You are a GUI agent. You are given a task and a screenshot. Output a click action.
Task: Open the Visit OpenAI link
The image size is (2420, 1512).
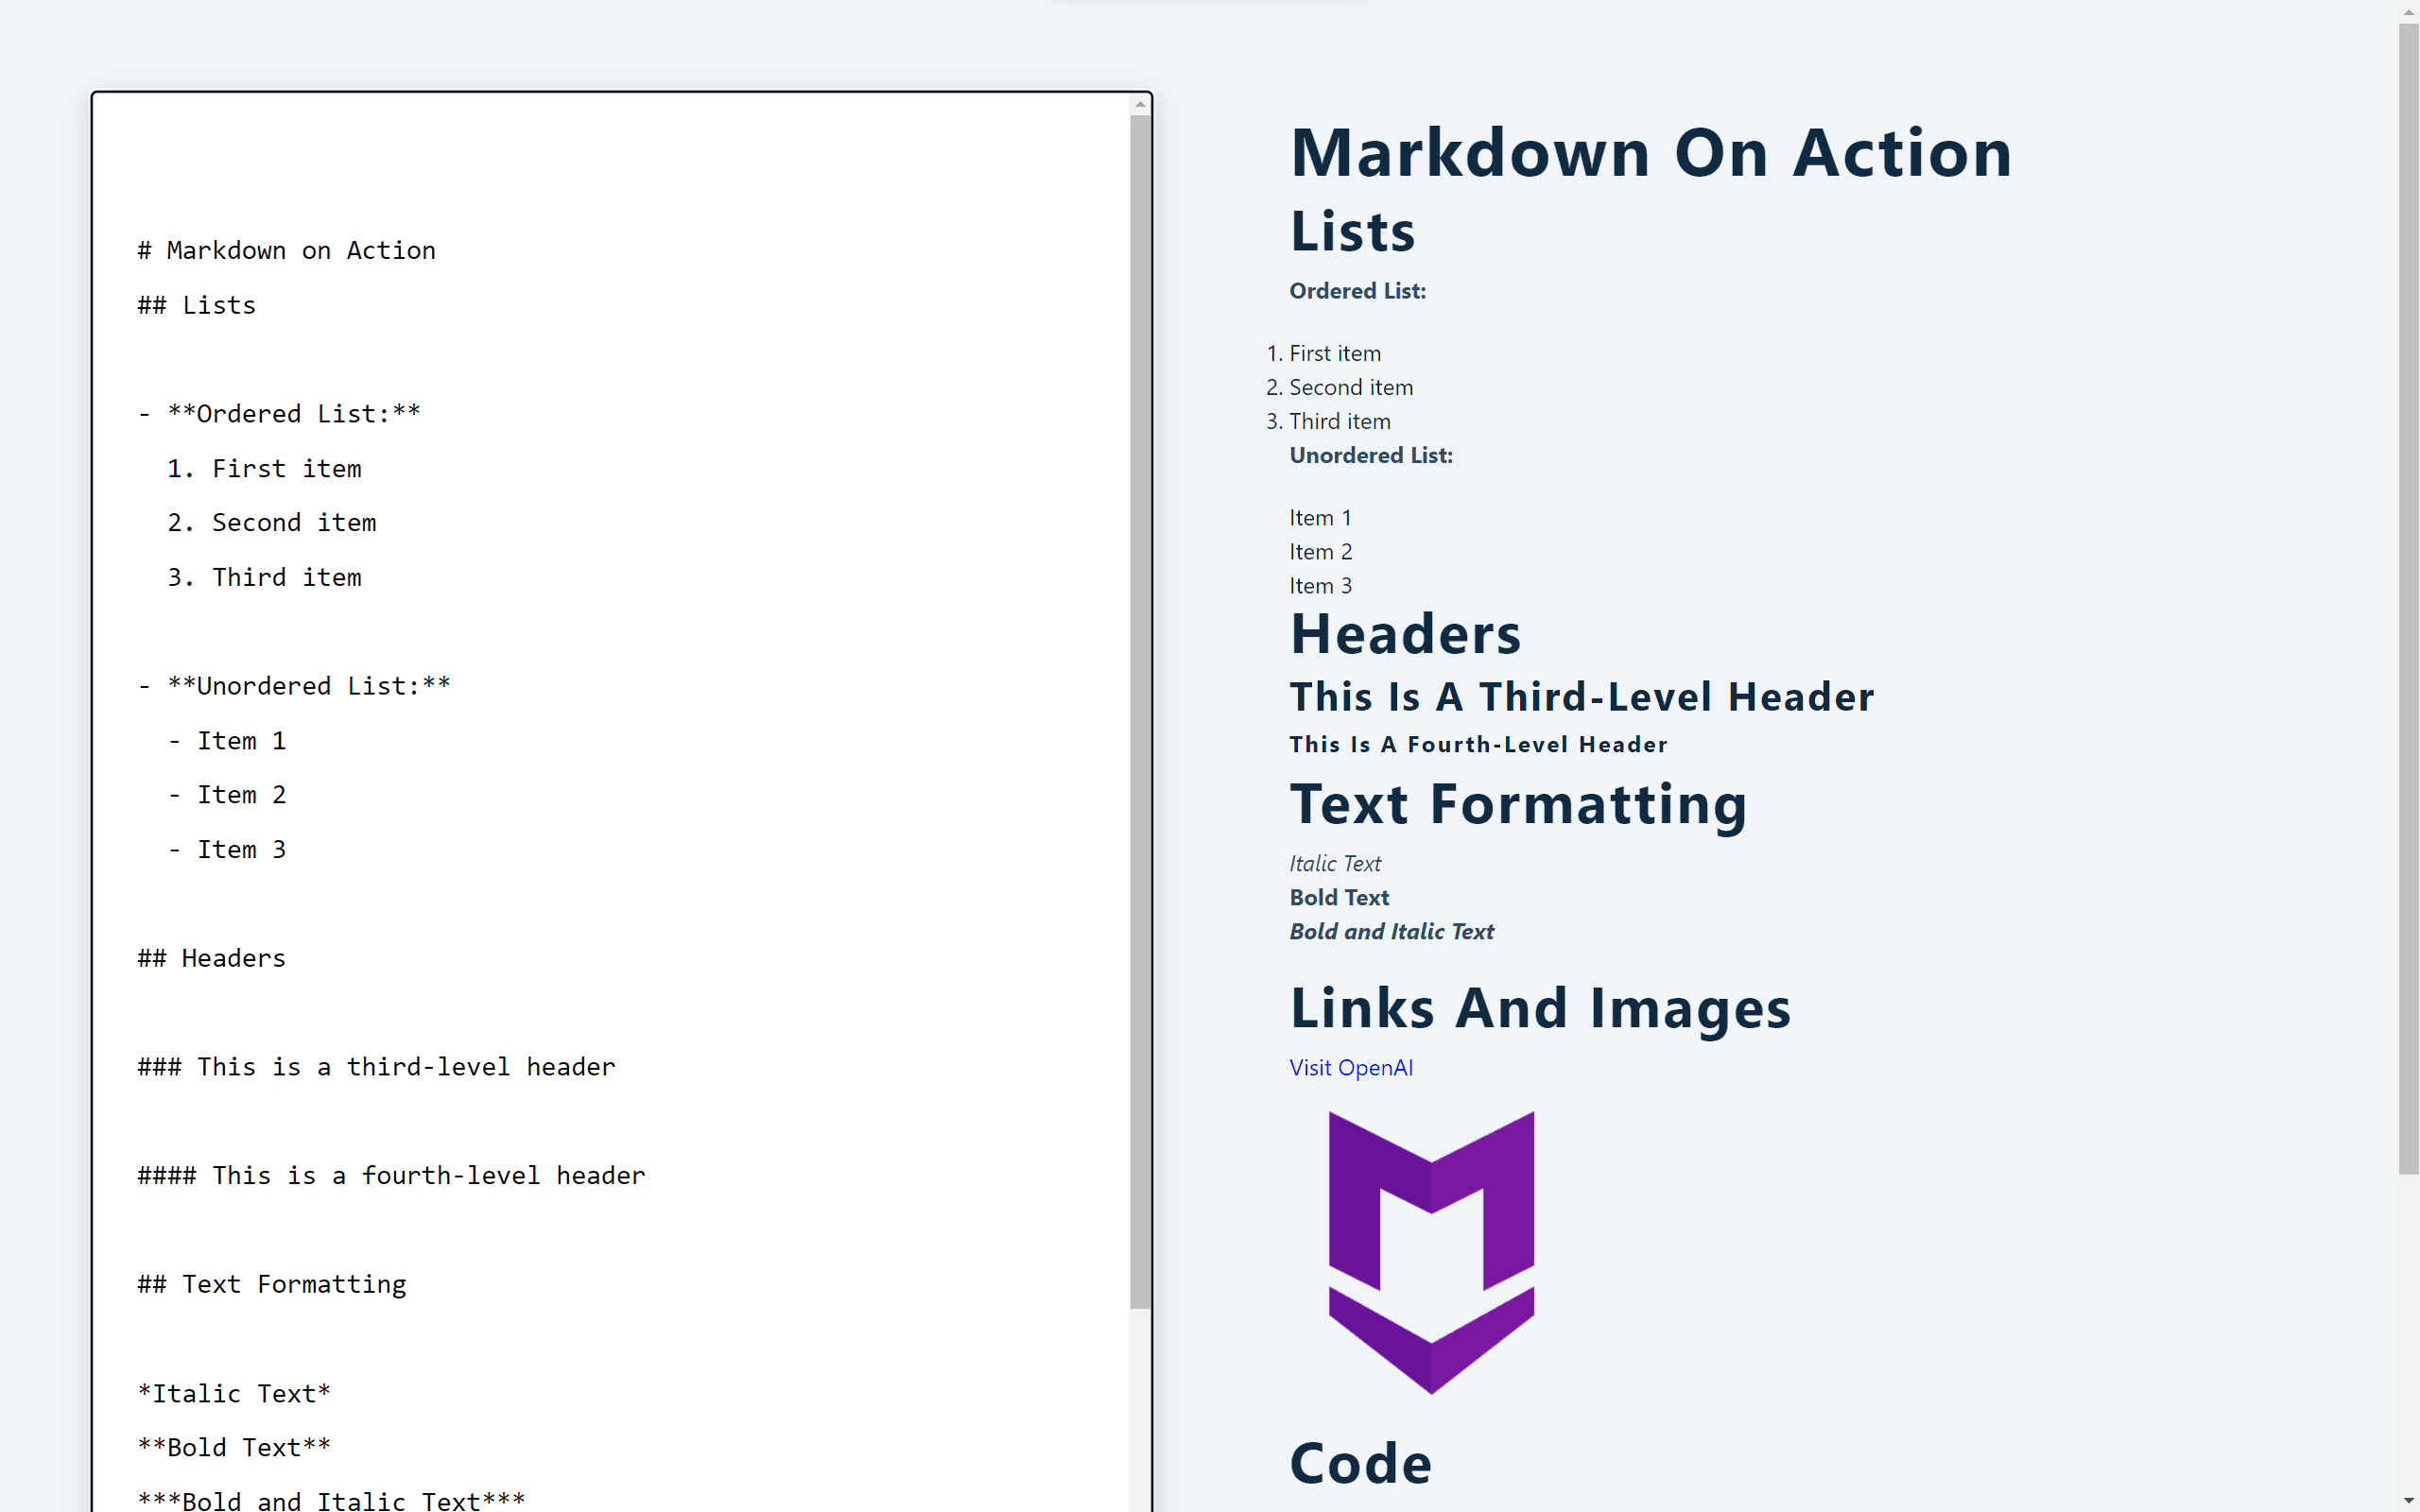[x=1350, y=1067]
